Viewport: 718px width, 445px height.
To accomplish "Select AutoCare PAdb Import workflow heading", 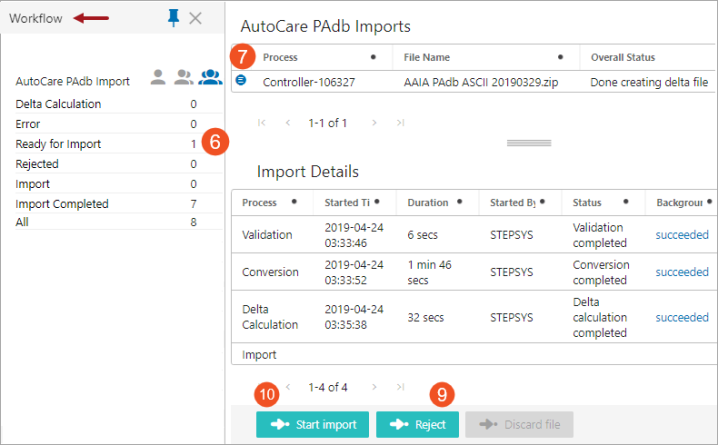I will tap(72, 81).
